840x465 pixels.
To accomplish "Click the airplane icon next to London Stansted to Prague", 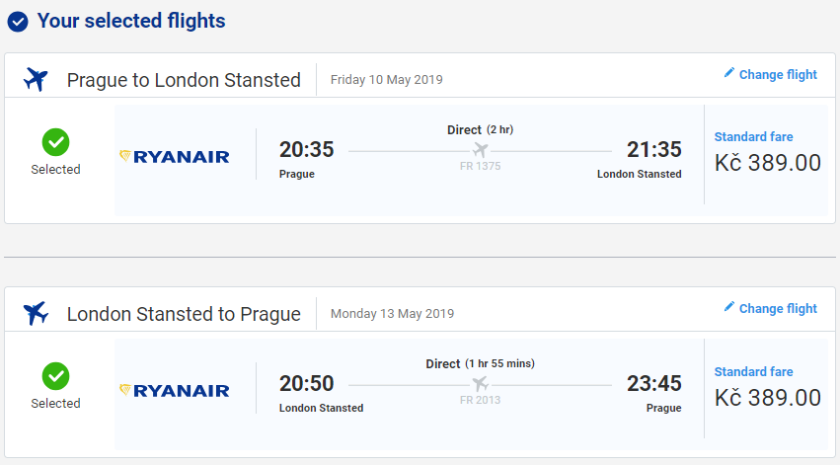I will point(36,313).
